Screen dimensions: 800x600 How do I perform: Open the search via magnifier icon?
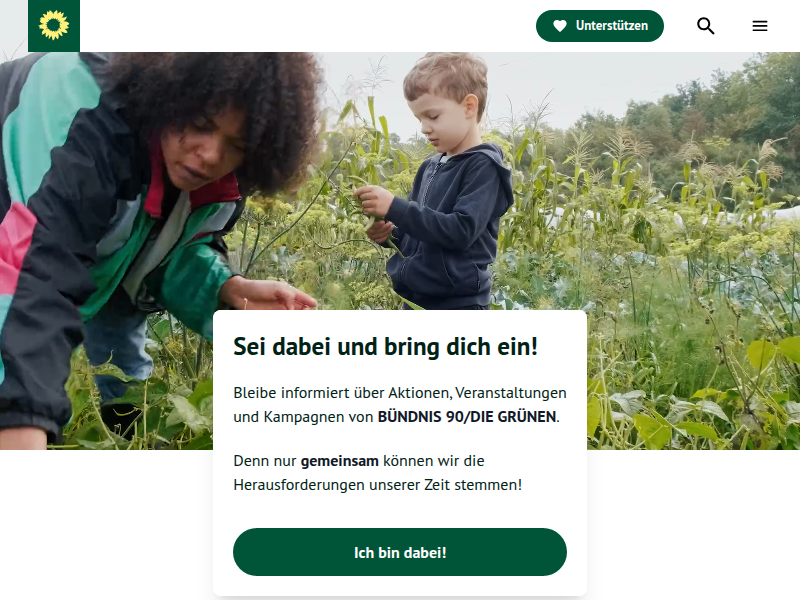tap(706, 26)
